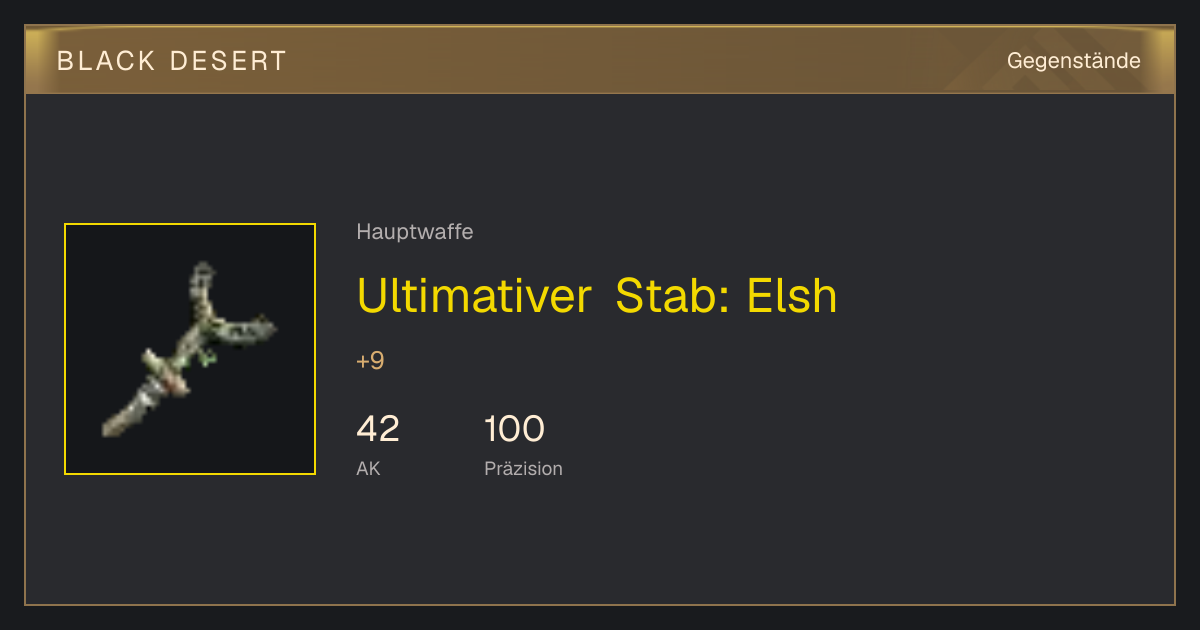
Task: Open the Gegenstände section link
Action: pos(1073,61)
